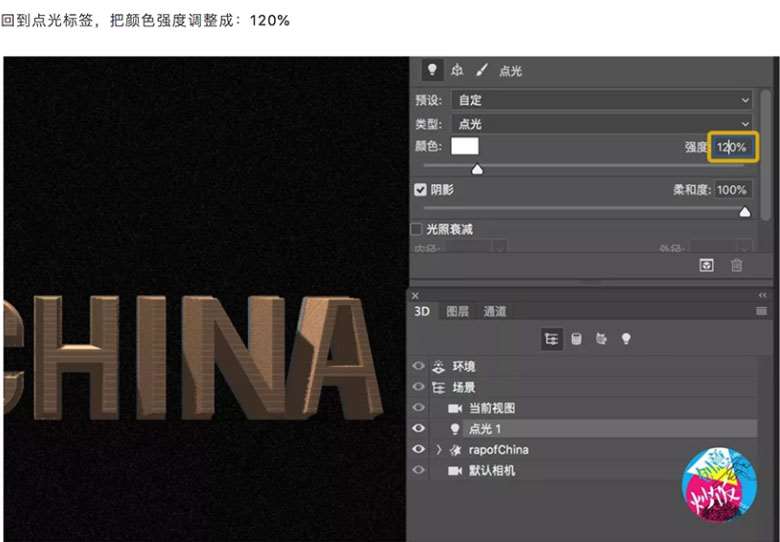Image resolution: width=780 pixels, height=542 pixels.
Task: Select the 点光 1 light row
Action: (592, 429)
